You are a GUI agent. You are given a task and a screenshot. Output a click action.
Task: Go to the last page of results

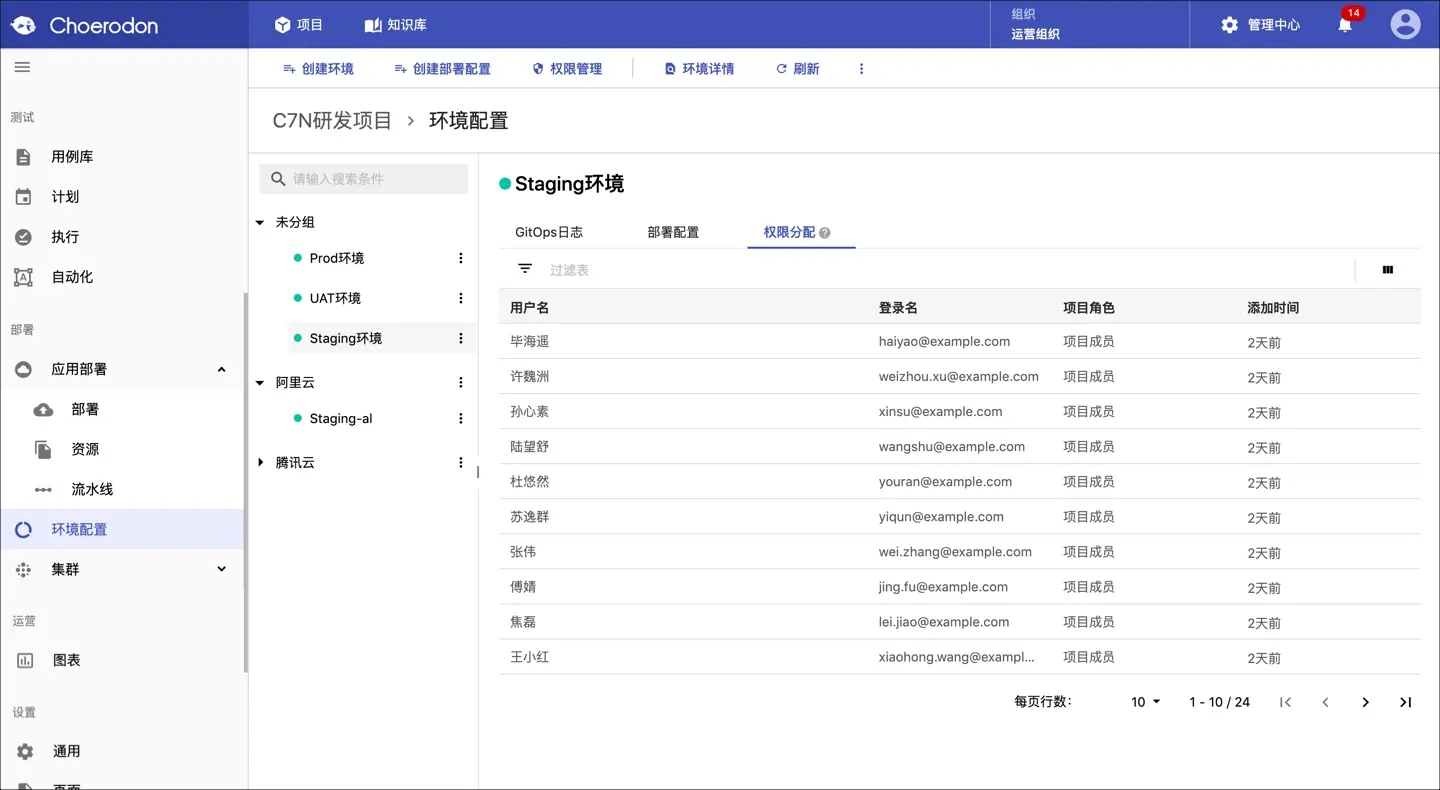pos(1405,702)
